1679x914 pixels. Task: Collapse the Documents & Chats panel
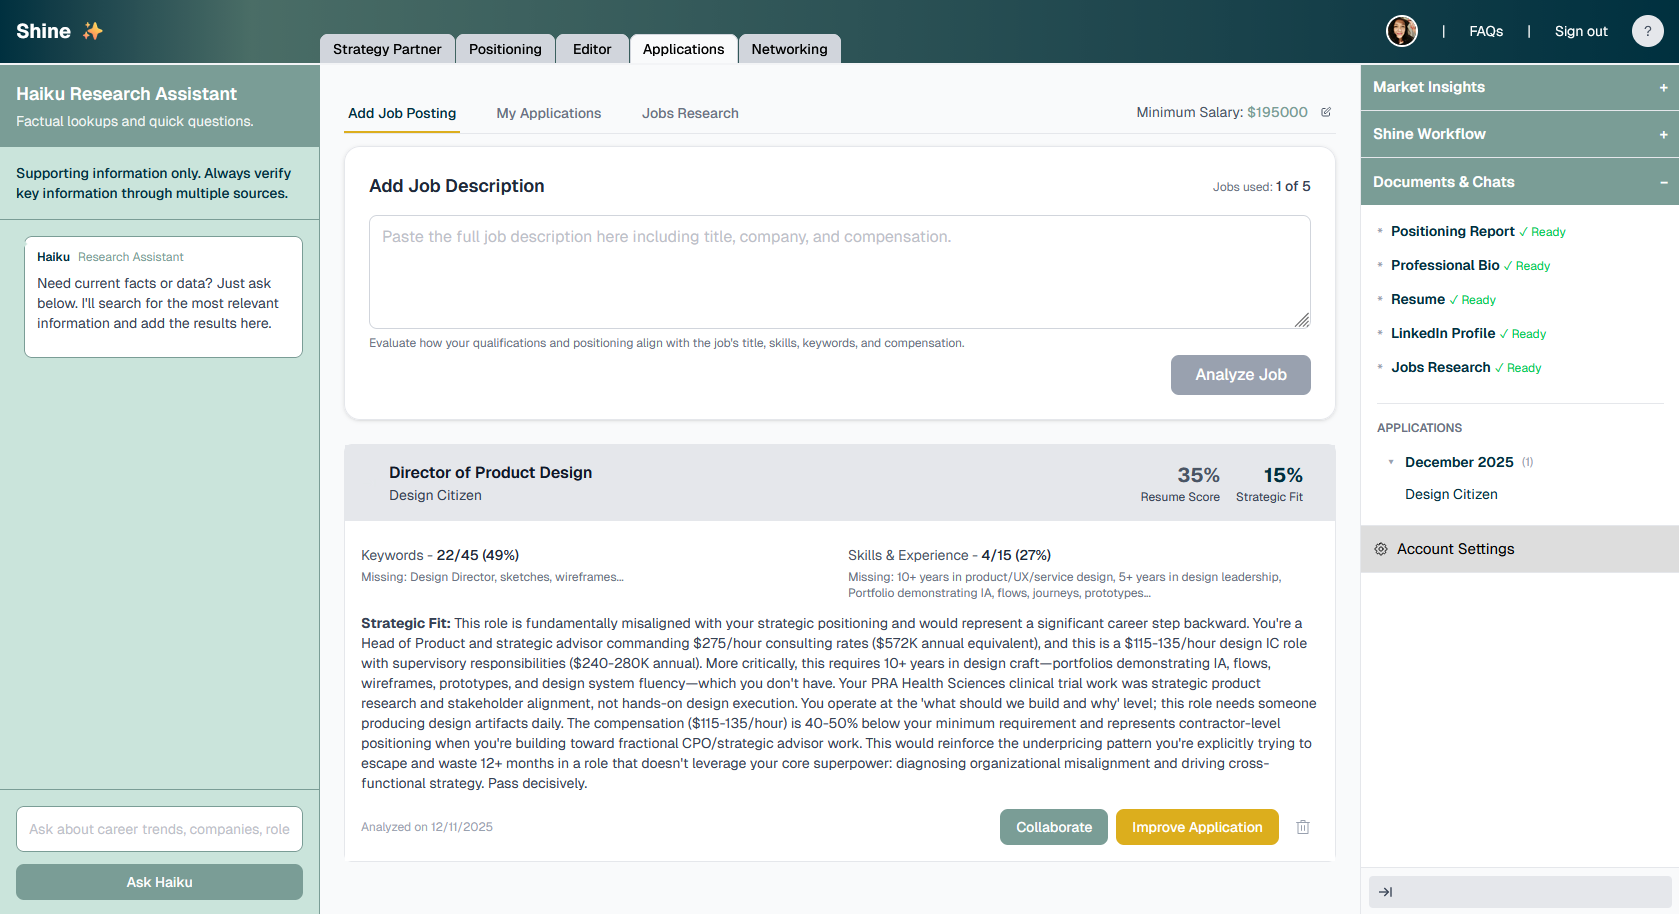[1520, 182]
